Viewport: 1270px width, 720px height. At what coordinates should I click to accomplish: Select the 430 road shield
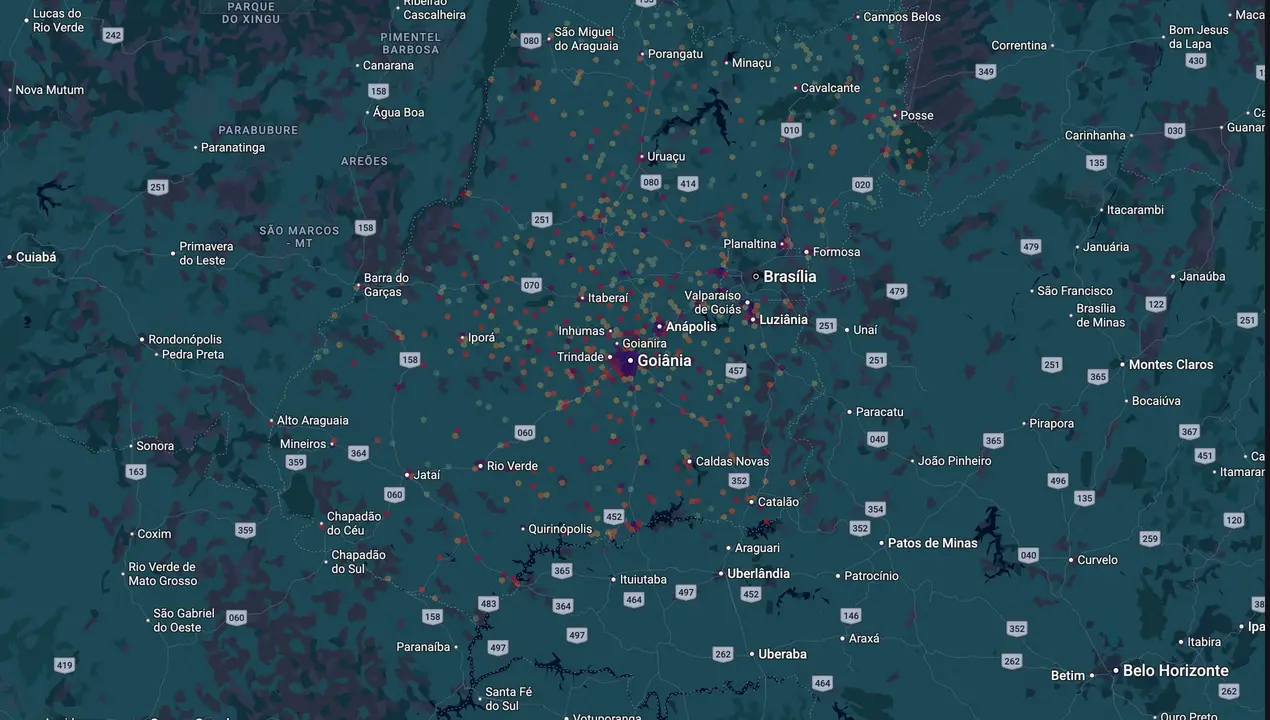1196,61
